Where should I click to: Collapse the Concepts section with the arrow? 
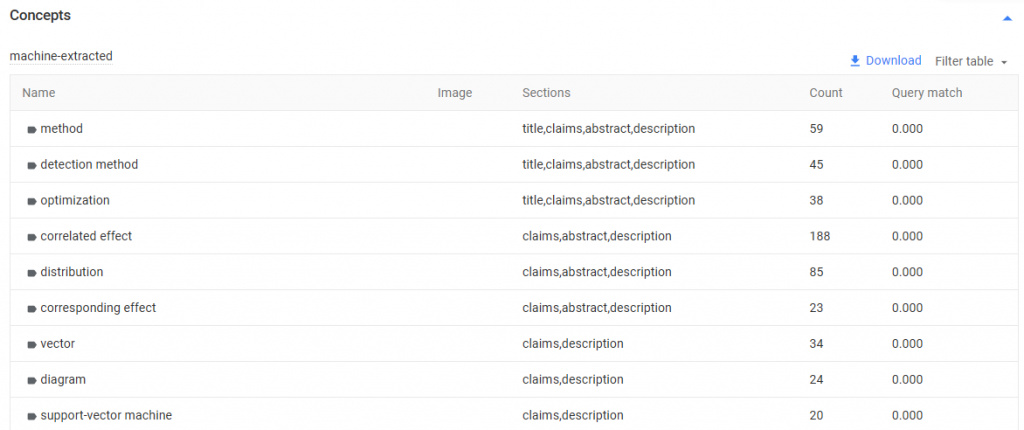[1007, 17]
